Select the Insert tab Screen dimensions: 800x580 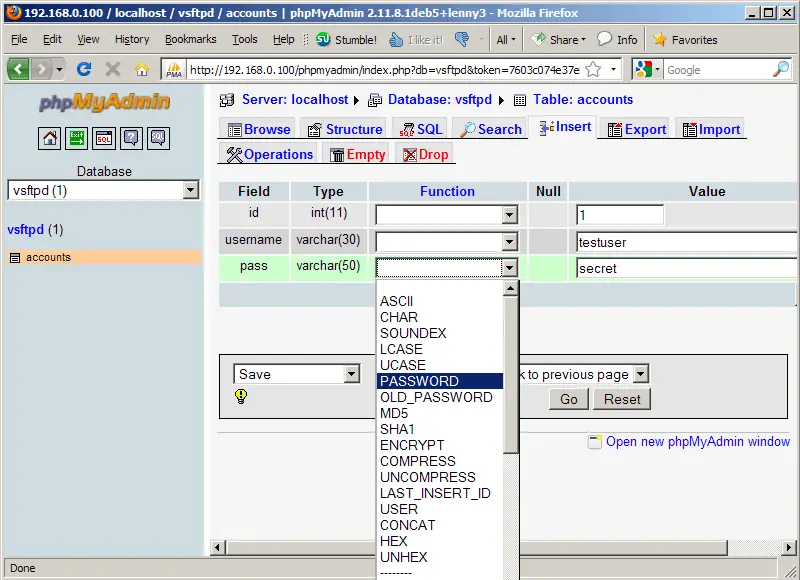(x=565, y=127)
